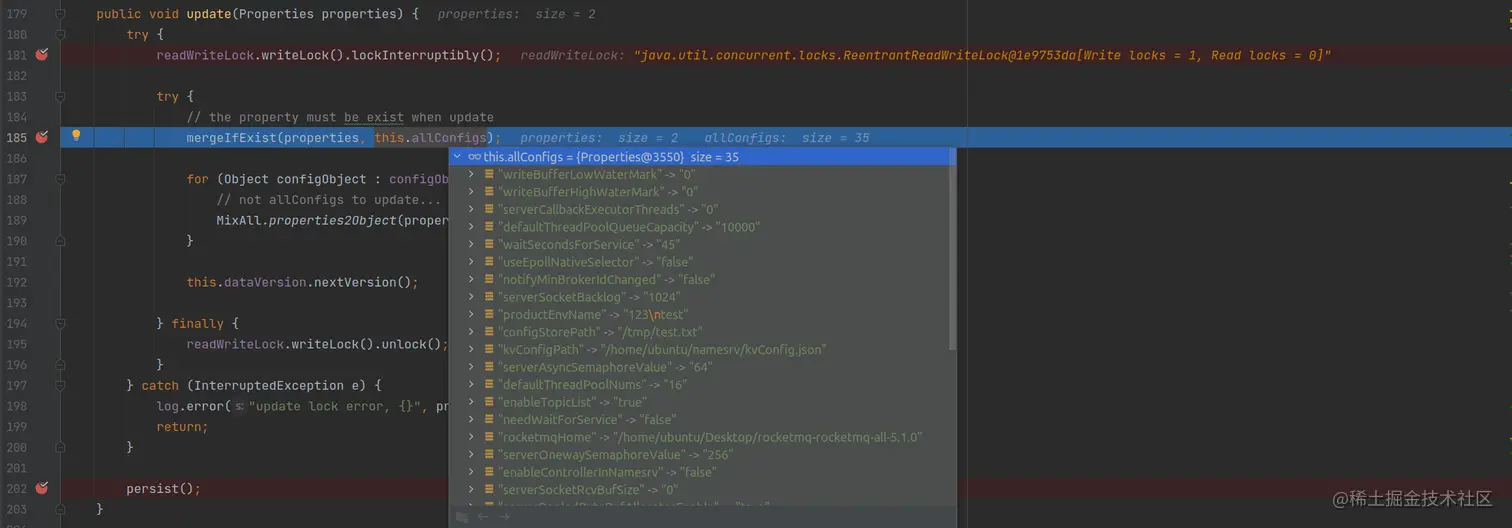Click the field icon of needWaitForService
The height and width of the screenshot is (528, 1512).
[490, 419]
